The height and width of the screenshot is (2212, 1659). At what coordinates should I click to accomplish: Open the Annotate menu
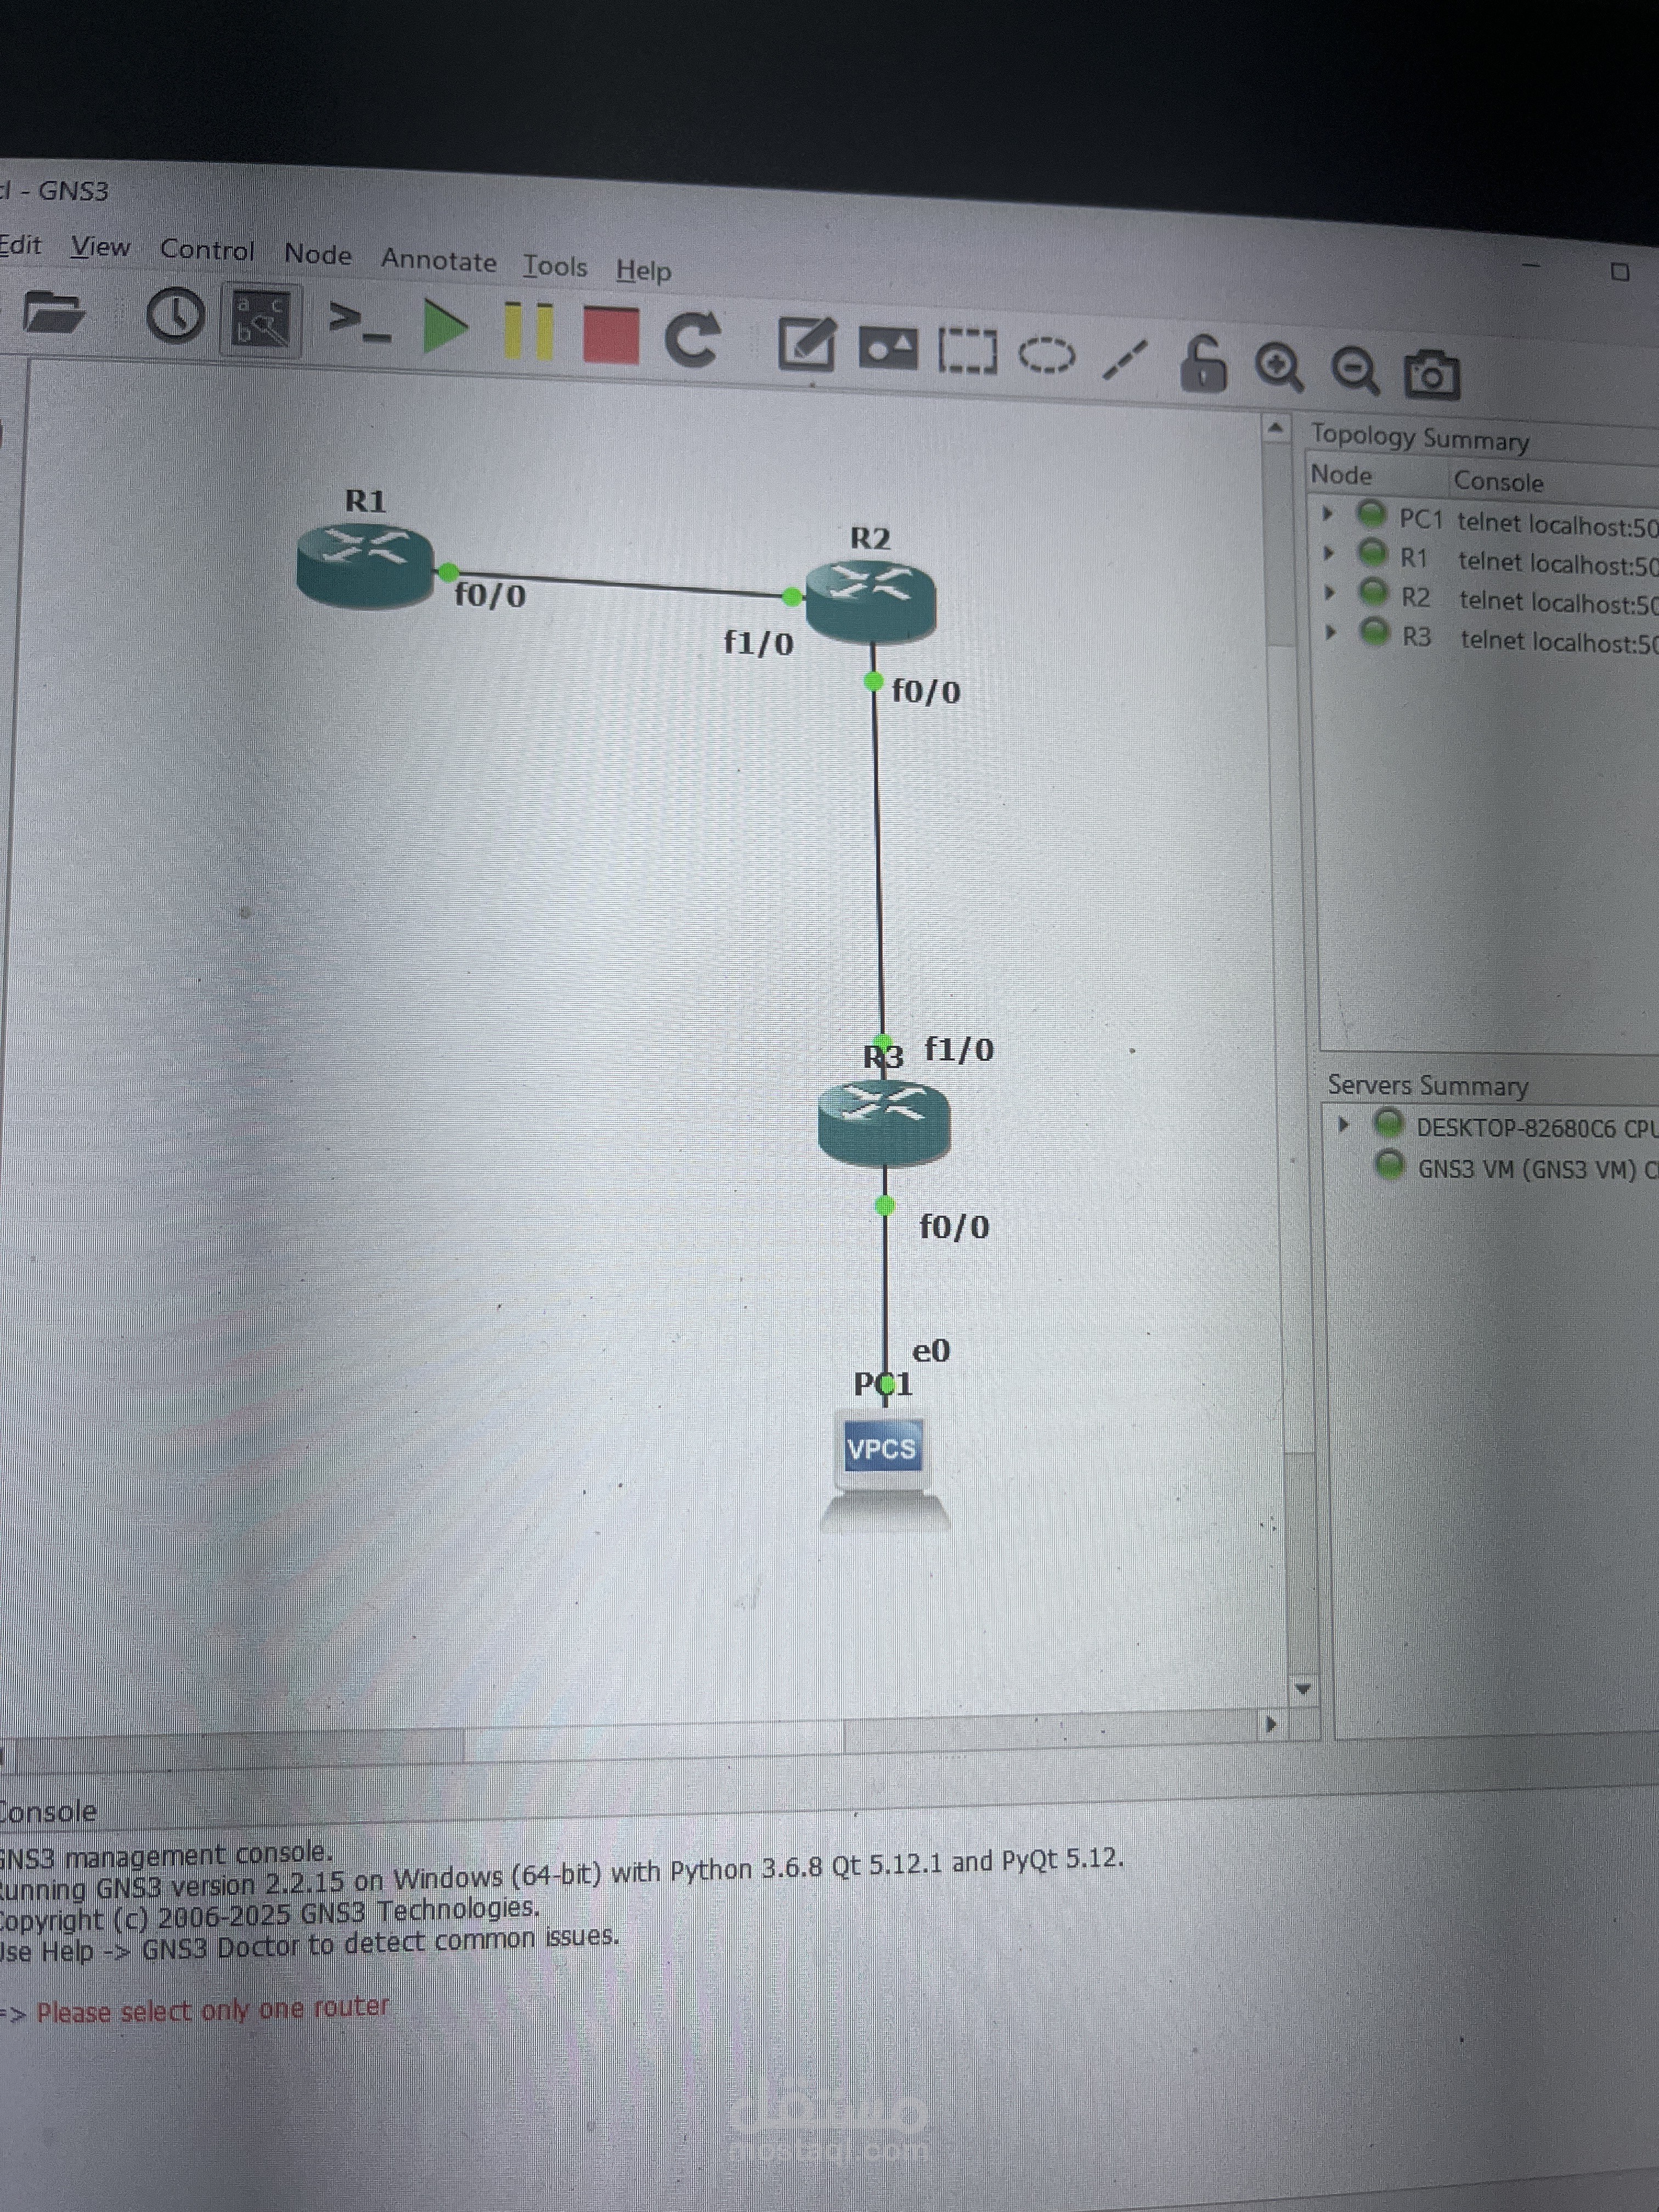click(438, 261)
